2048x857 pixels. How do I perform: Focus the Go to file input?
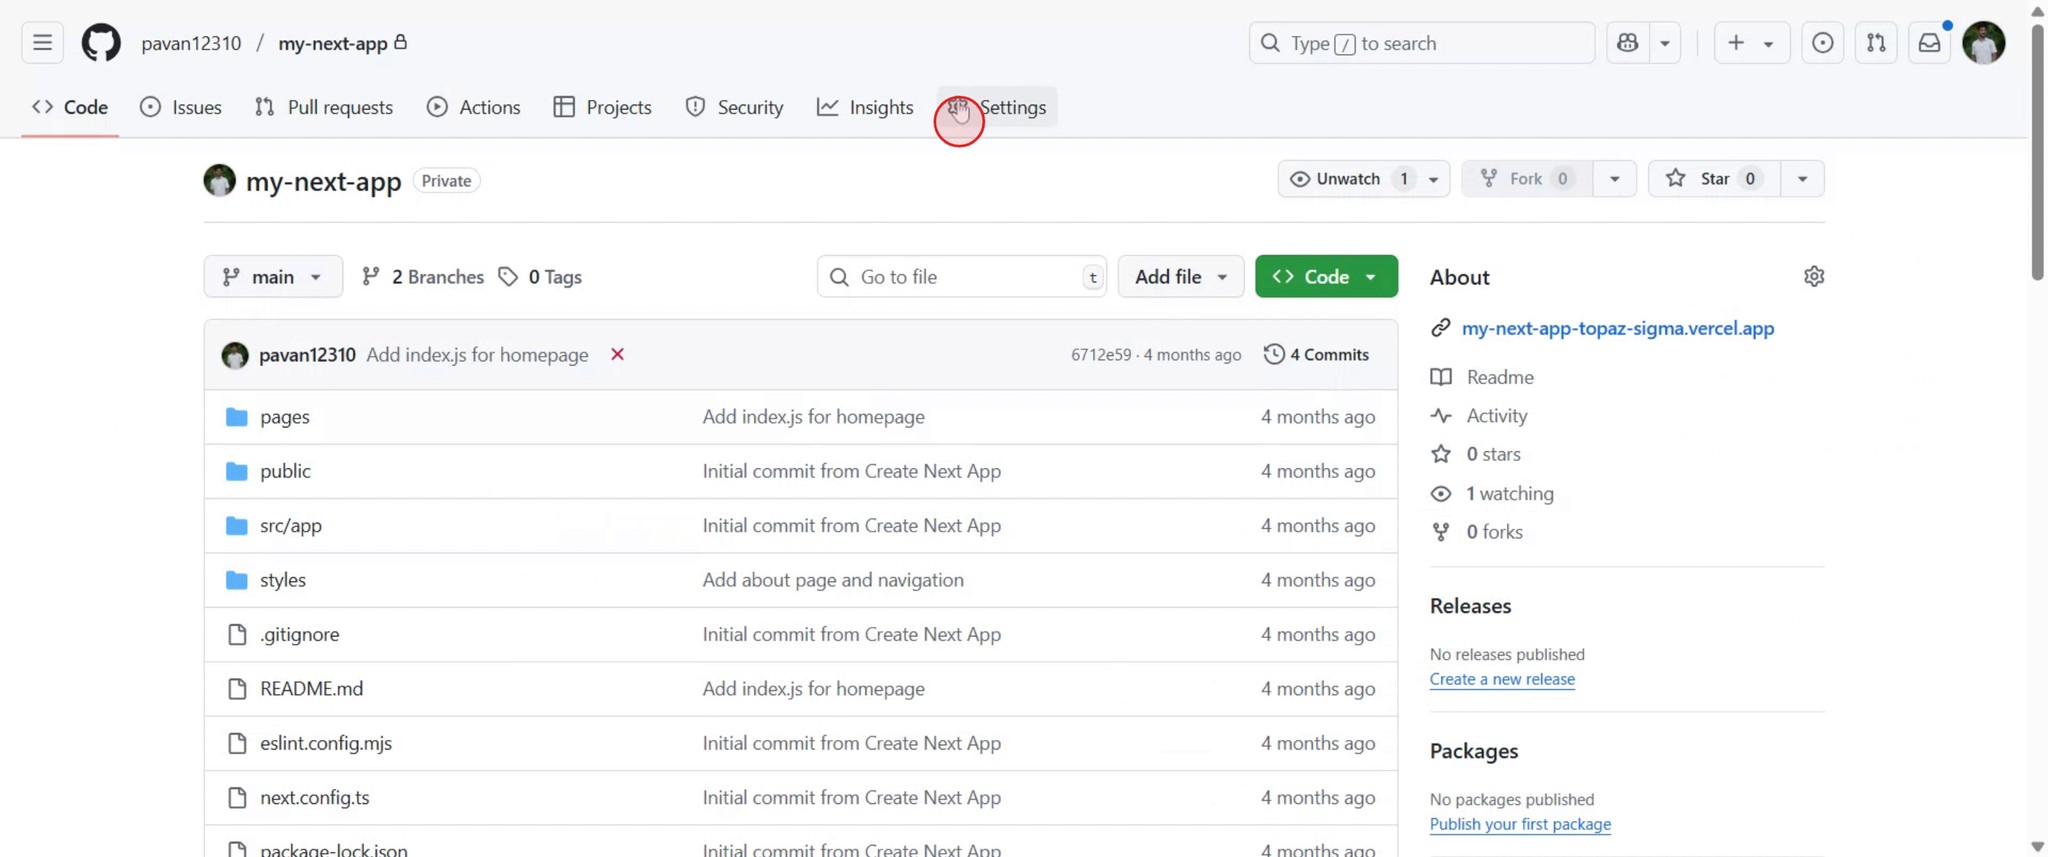point(962,277)
